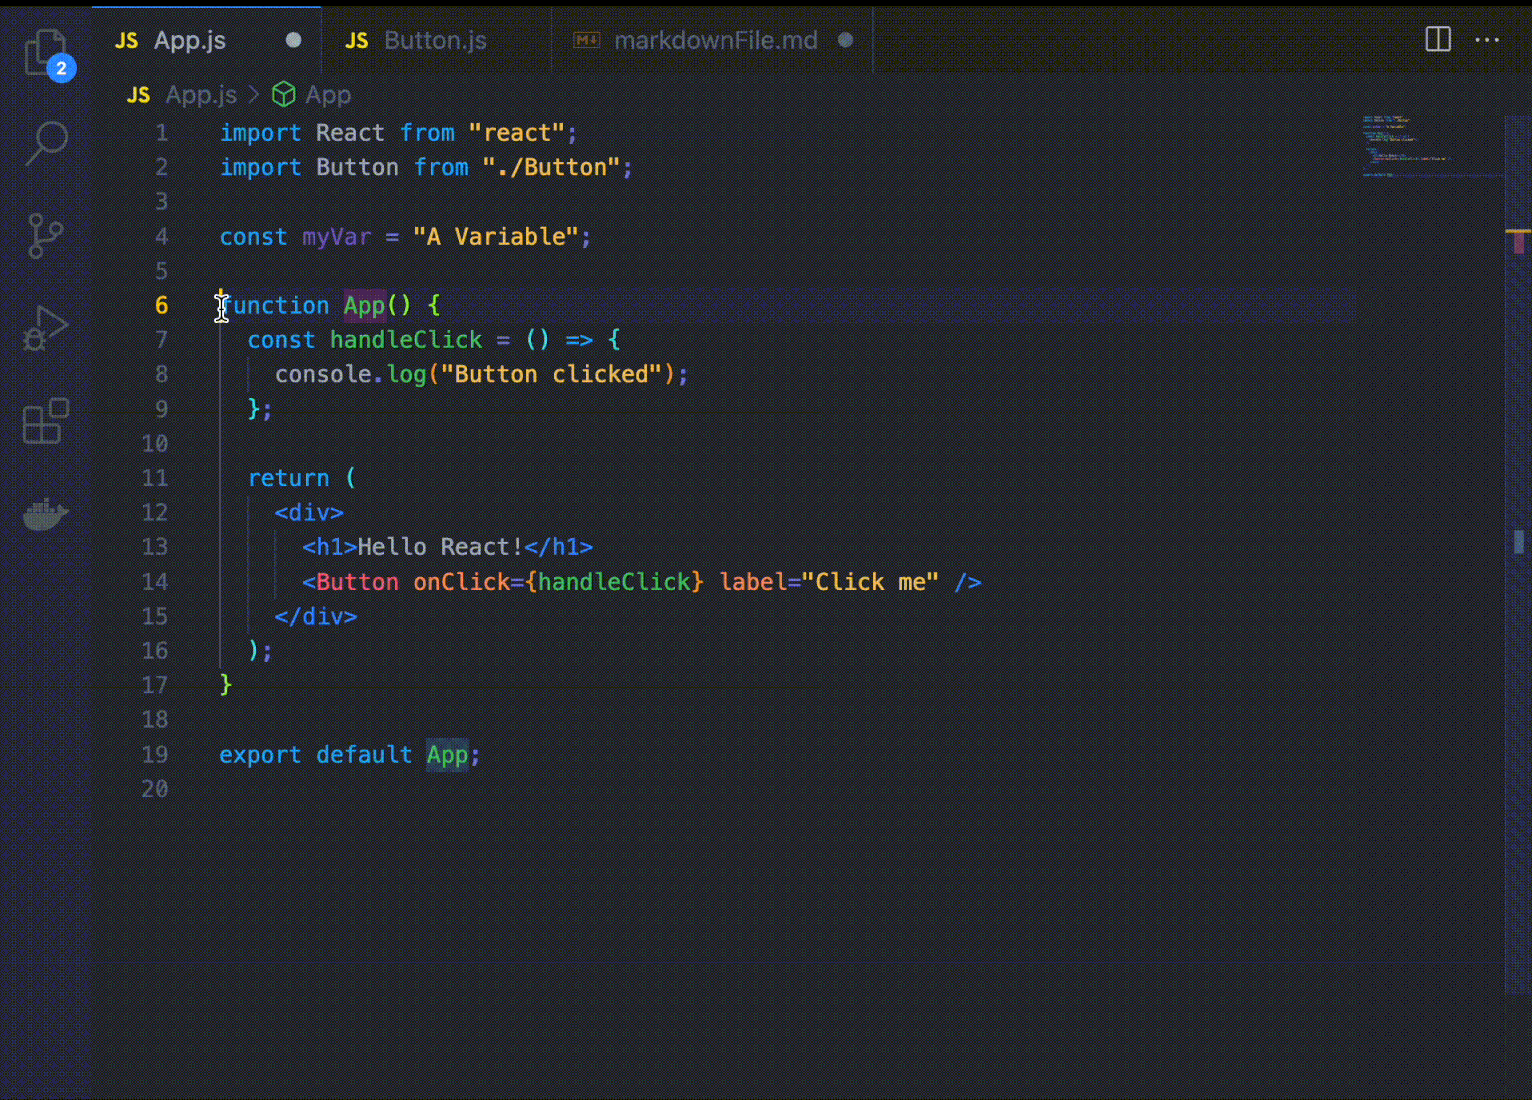Image resolution: width=1532 pixels, height=1100 pixels.
Task: Open the Docker view icon
Action: coord(45,514)
